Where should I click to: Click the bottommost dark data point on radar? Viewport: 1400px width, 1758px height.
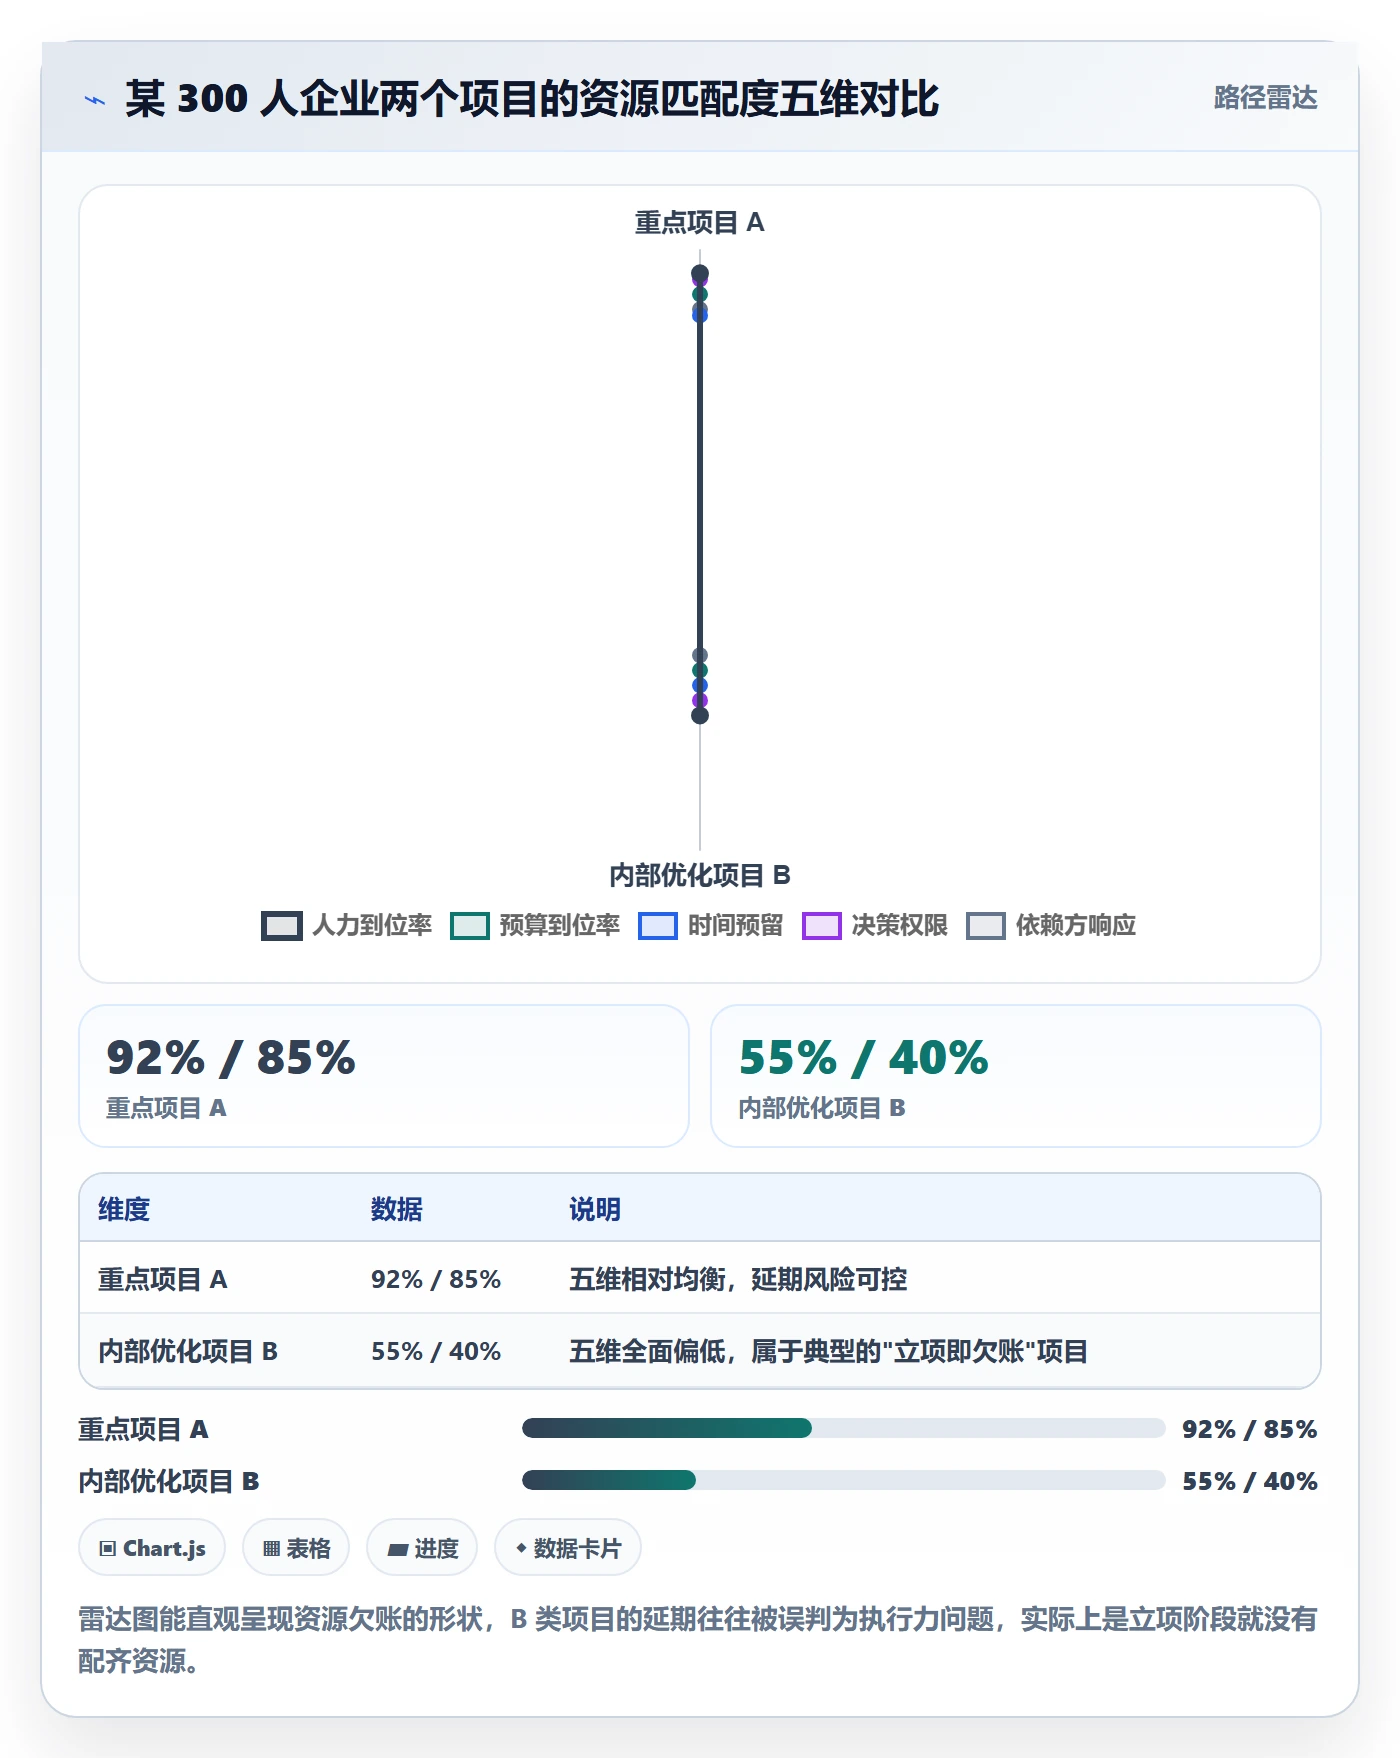point(700,715)
